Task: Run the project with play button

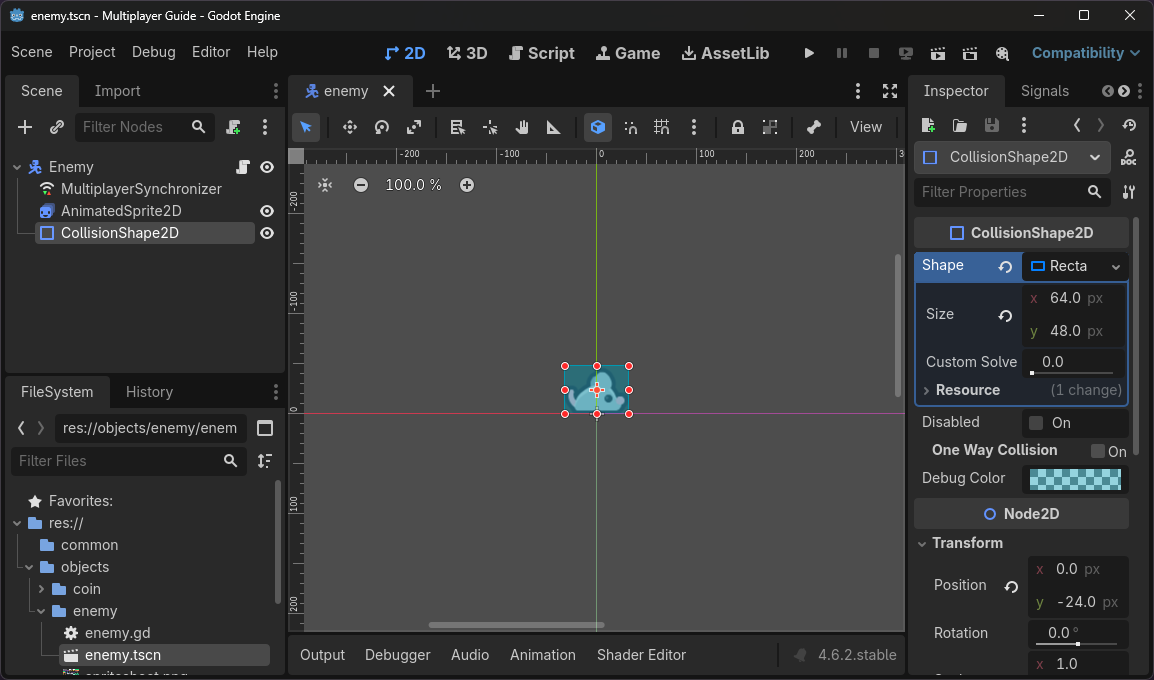Action: point(809,53)
